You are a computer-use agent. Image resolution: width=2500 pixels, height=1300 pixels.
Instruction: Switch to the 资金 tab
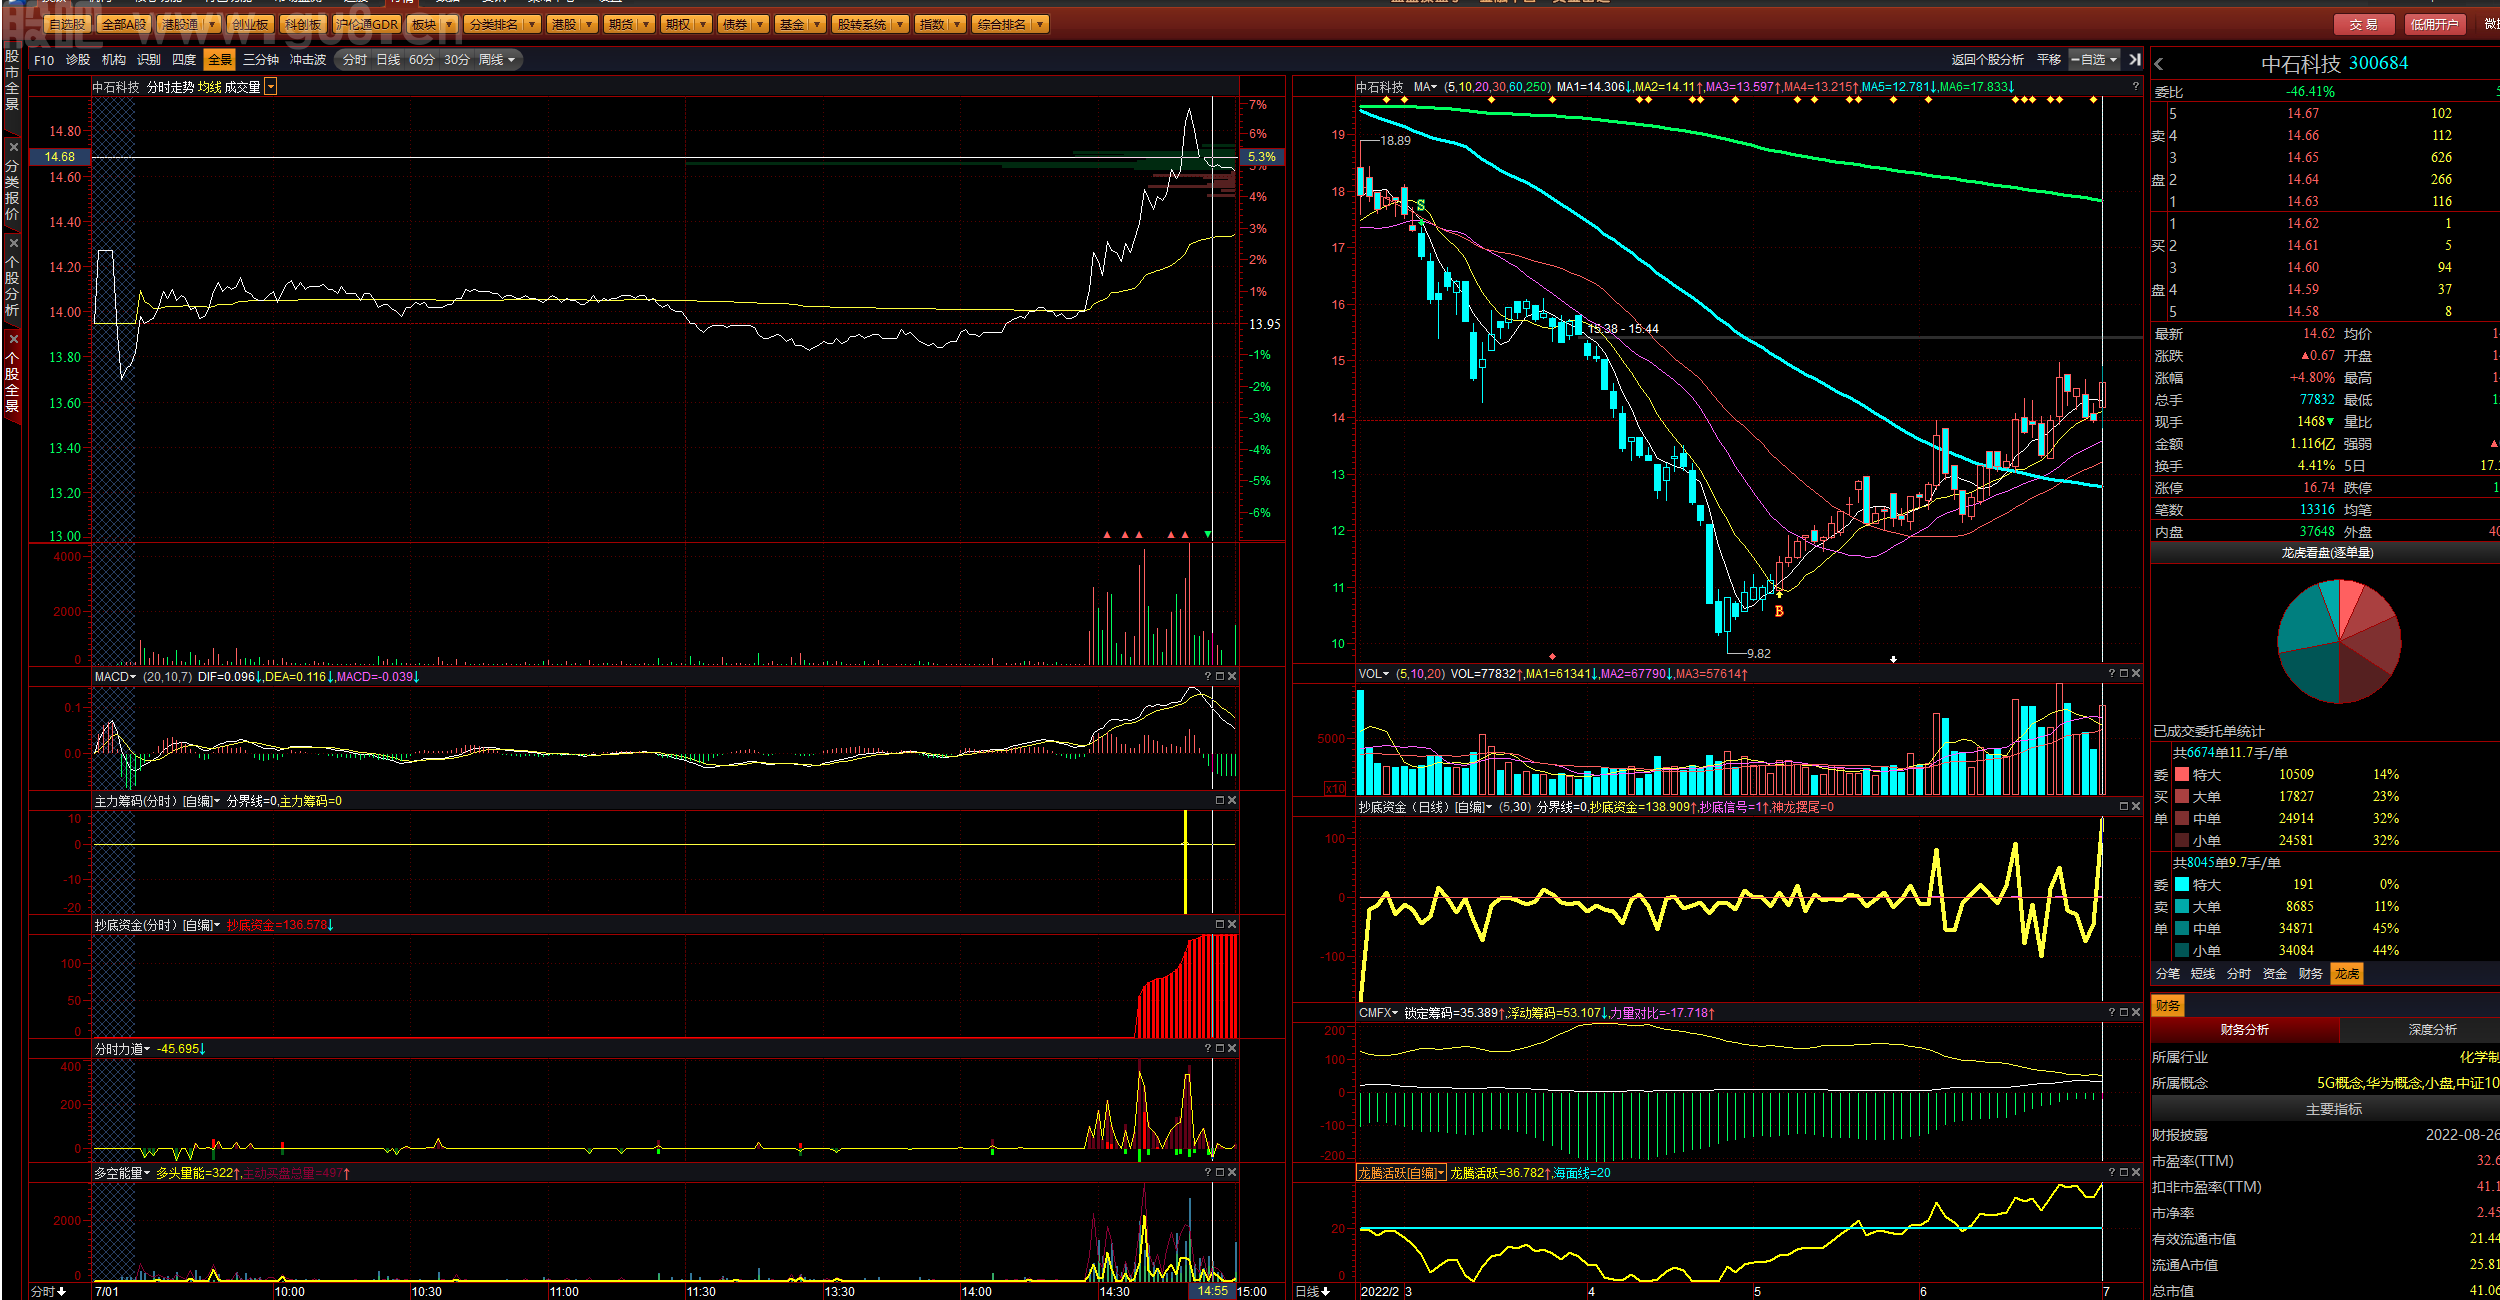[x=2275, y=974]
